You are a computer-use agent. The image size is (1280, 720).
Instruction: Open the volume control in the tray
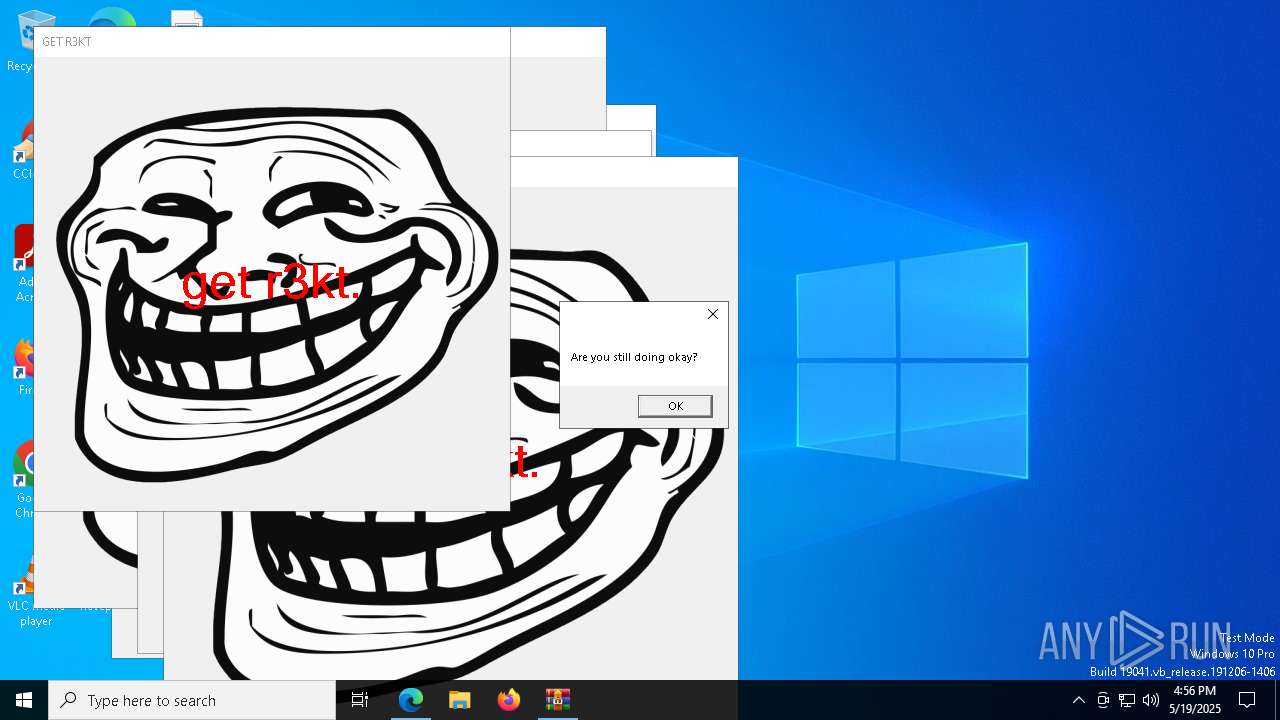(x=1151, y=700)
